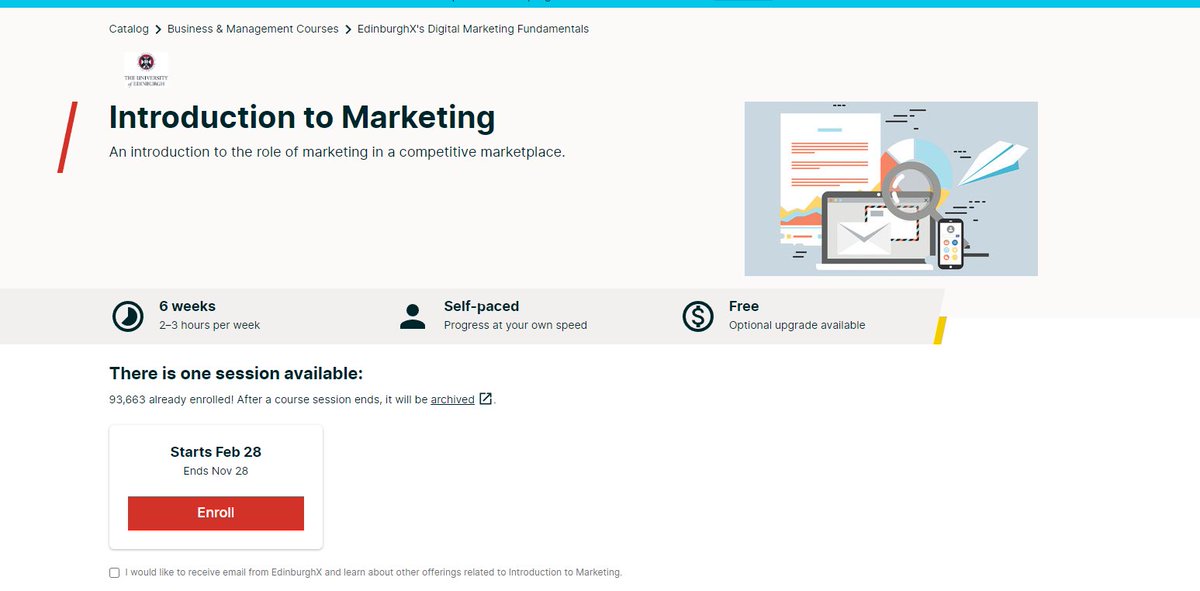This screenshot has height=591, width=1200.
Task: Click the first breadcrumb chevron separator after Catalog
Action: (158, 29)
